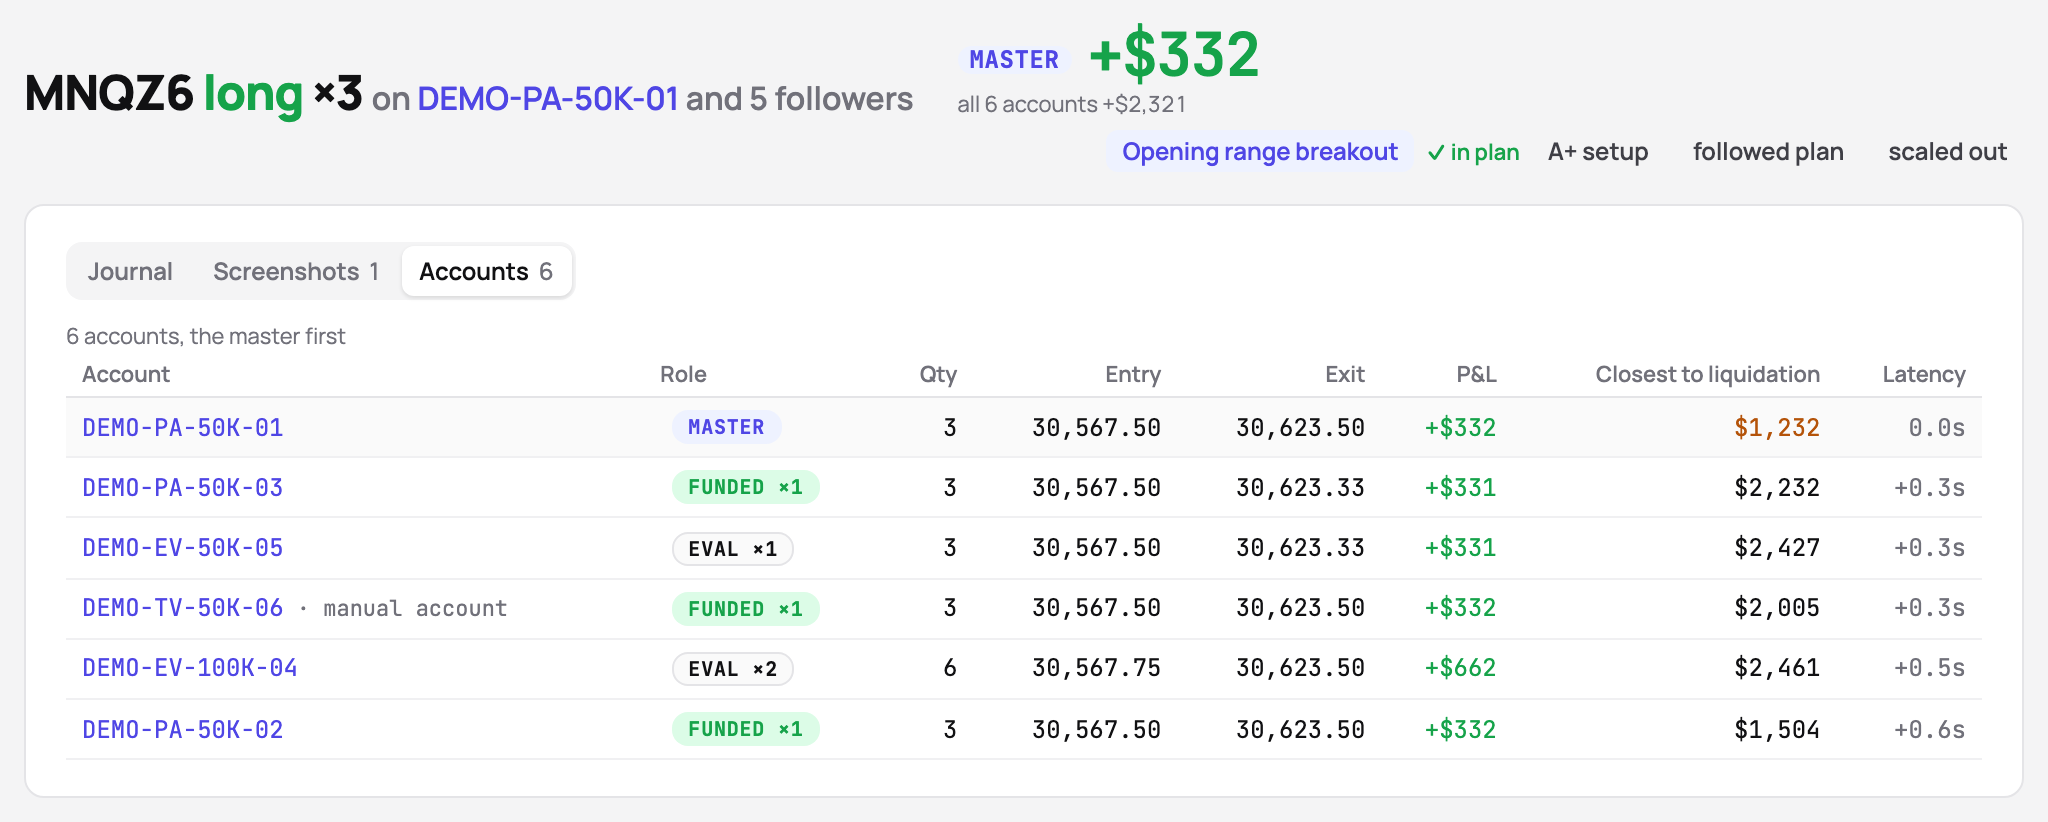Switch to the Journal tab
The image size is (2048, 822).
130,271
